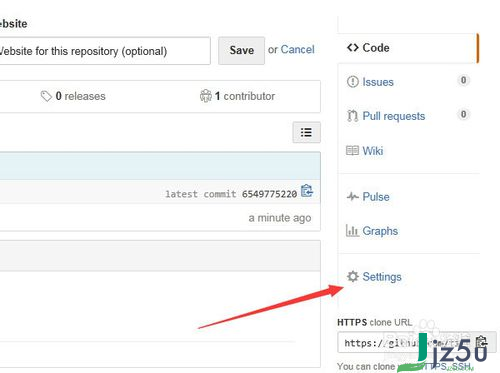
Task: Click the Pull requests count badge
Action: (x=463, y=114)
